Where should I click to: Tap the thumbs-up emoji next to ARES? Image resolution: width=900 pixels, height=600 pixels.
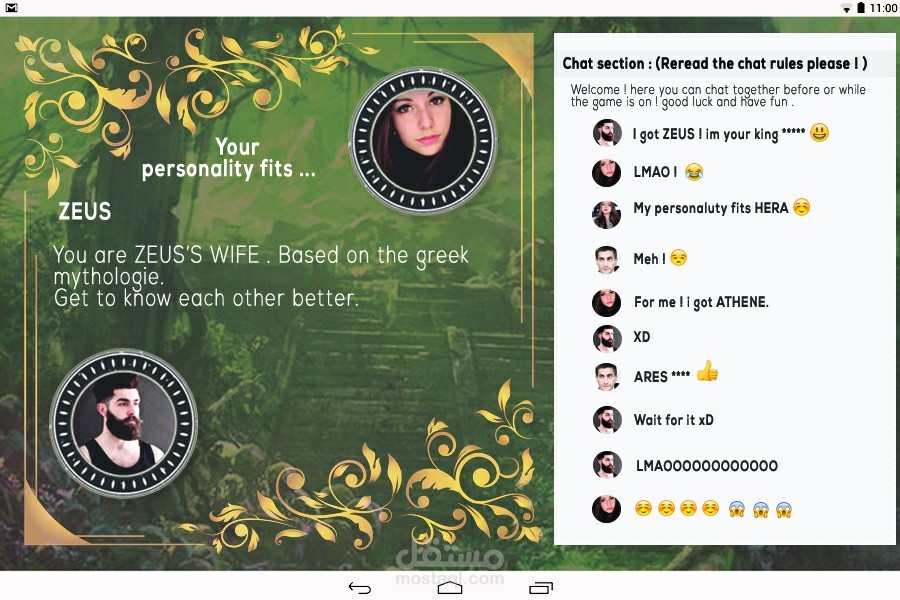pyautogui.click(x=707, y=371)
